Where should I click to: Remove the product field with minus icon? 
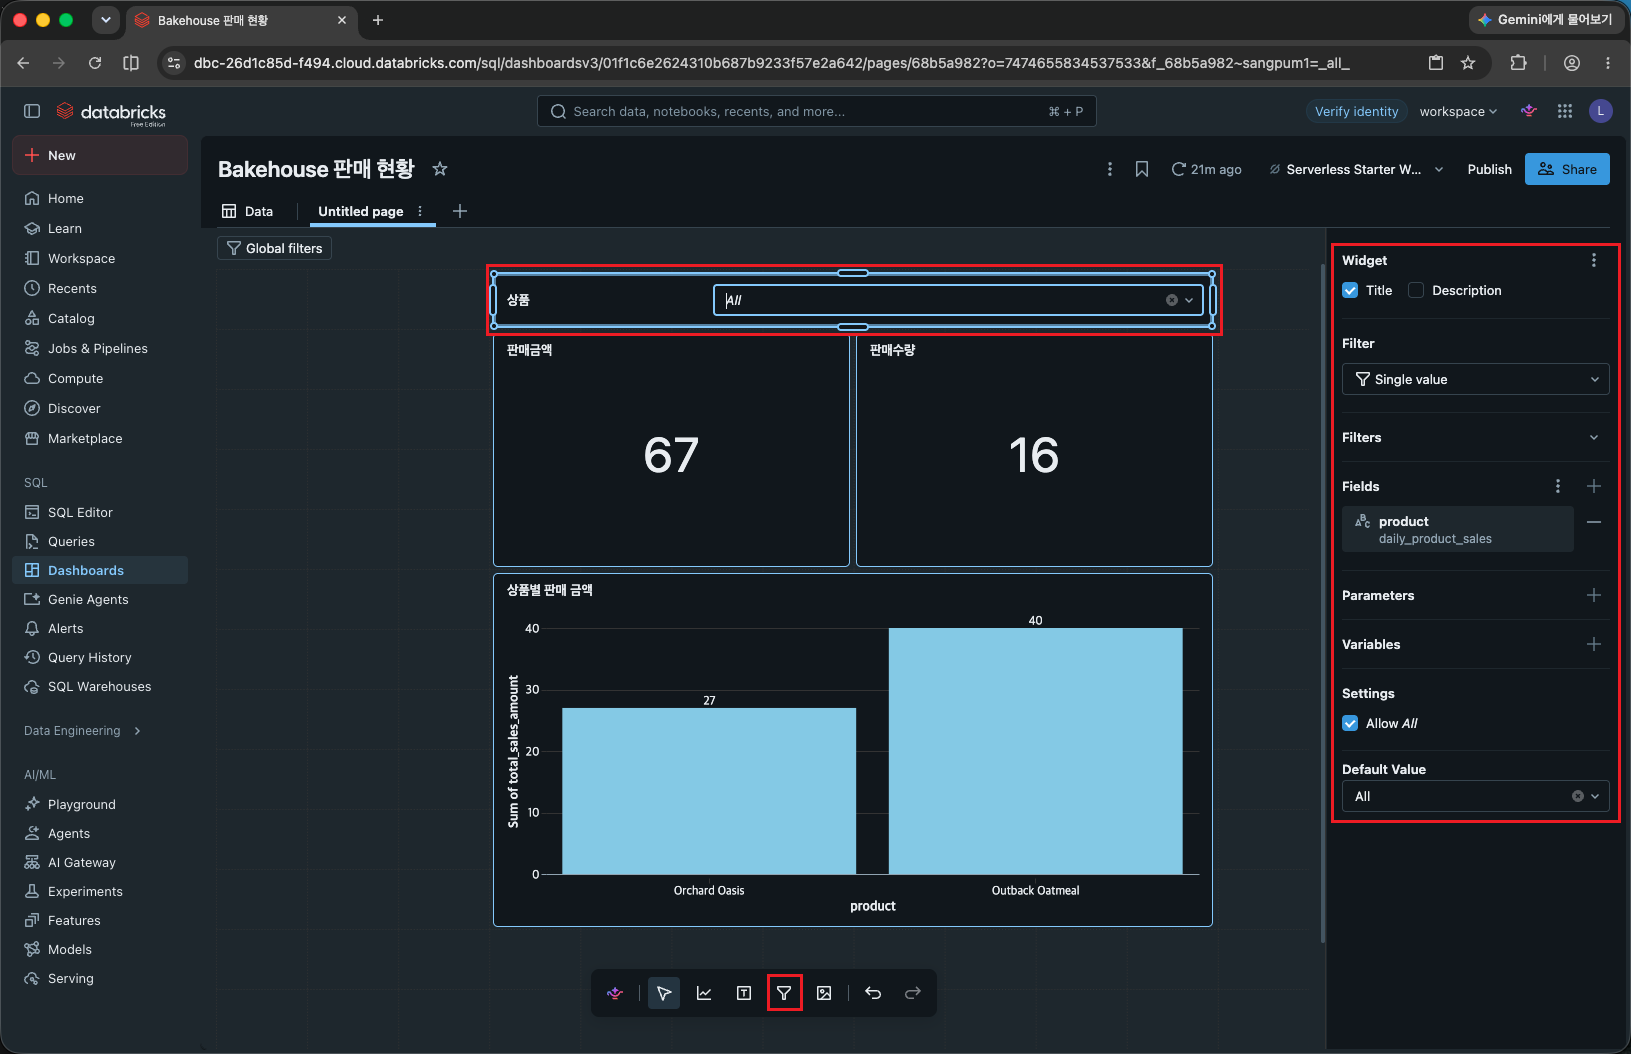pos(1594,522)
